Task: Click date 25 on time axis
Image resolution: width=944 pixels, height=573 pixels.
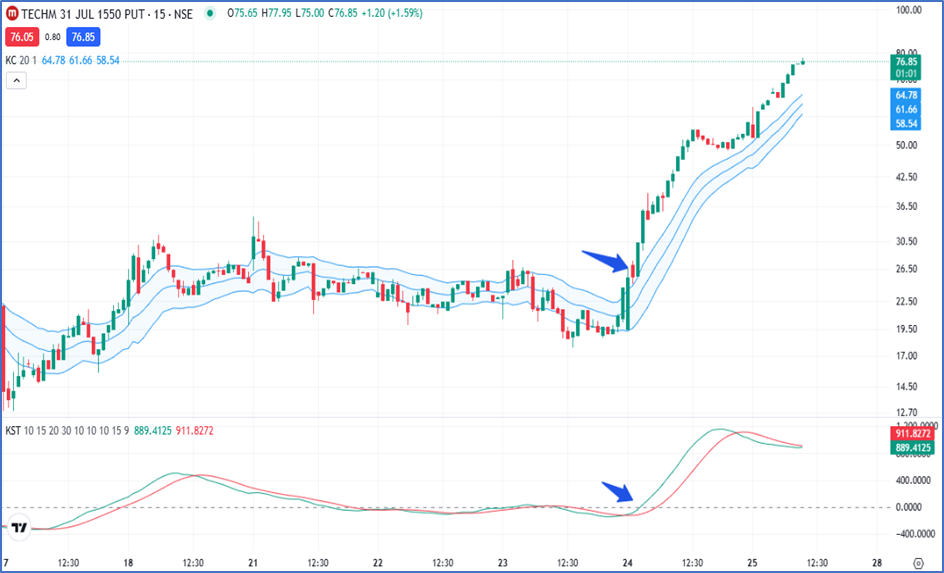Action: pyautogui.click(x=752, y=563)
